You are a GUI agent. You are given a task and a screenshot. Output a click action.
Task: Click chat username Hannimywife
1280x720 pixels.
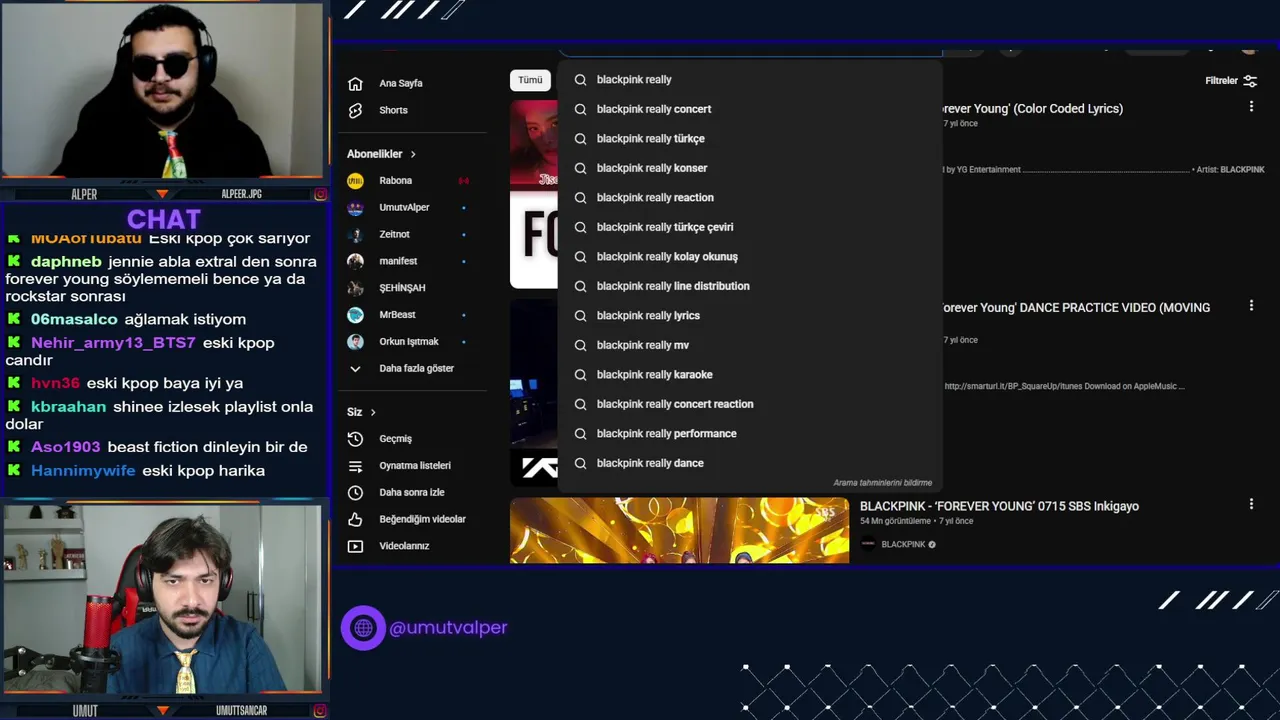(x=83, y=471)
